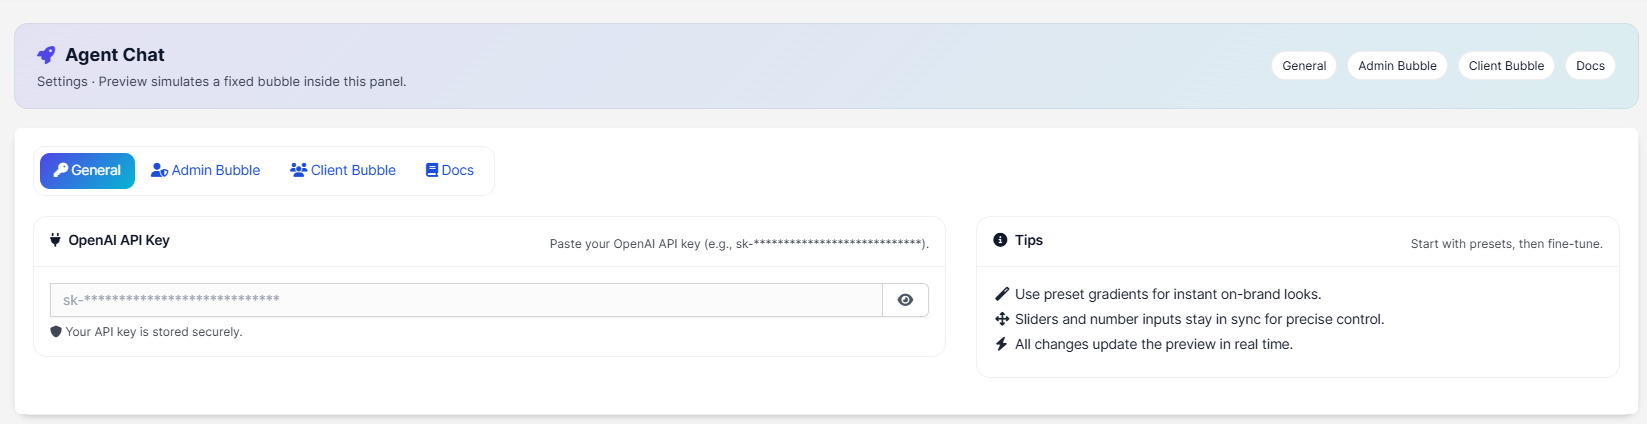Click the pencil icon in Tips list
This screenshot has width=1647, height=424.
[1002, 294]
